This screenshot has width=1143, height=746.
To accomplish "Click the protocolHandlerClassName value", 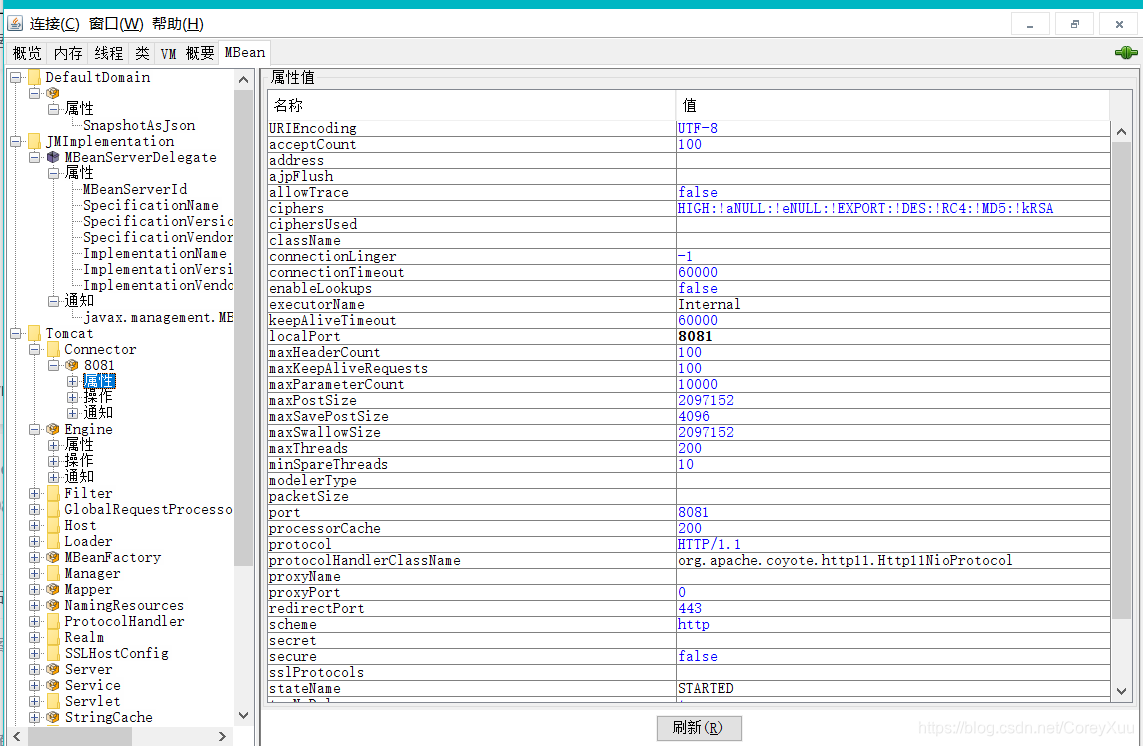I will (x=845, y=561).
